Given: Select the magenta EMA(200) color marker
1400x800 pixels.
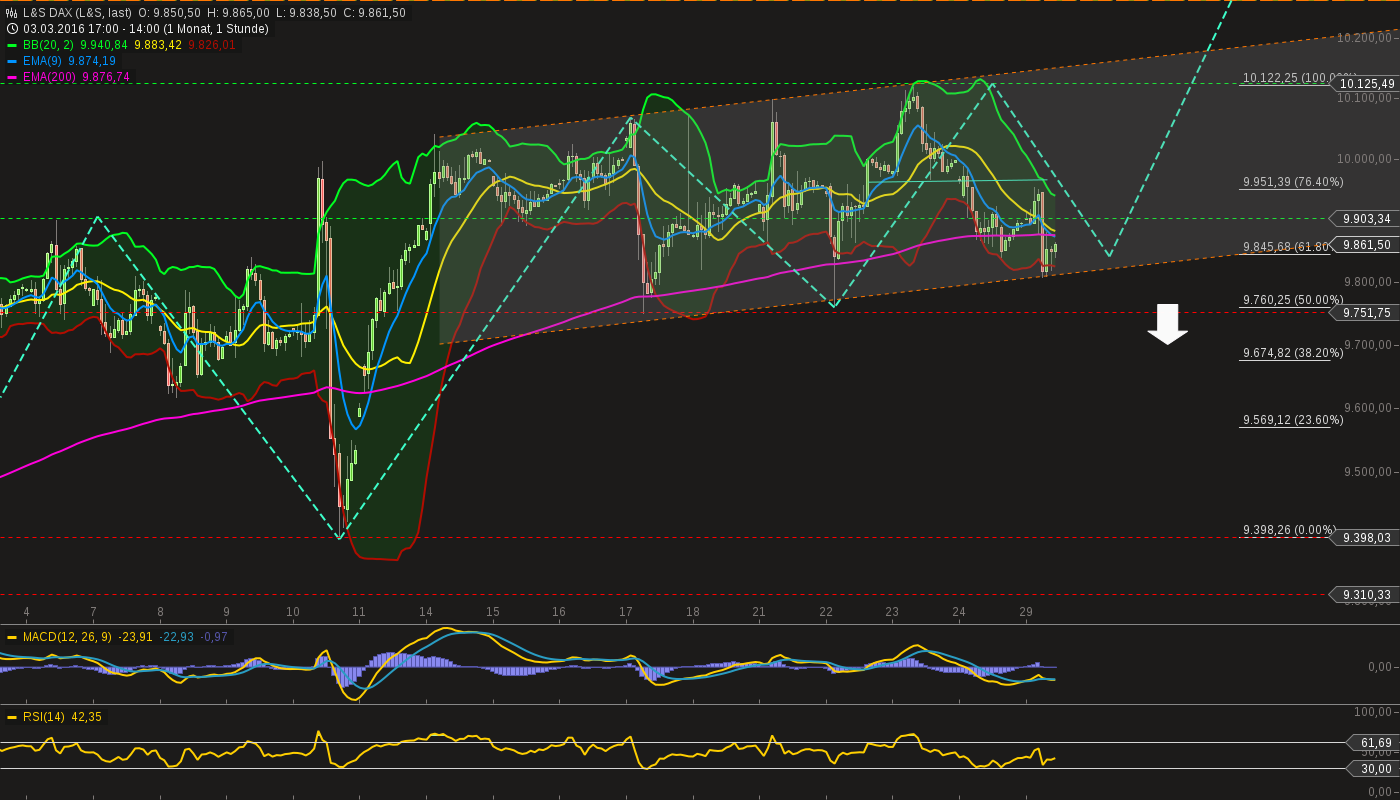Looking at the screenshot, I should click(12, 77).
